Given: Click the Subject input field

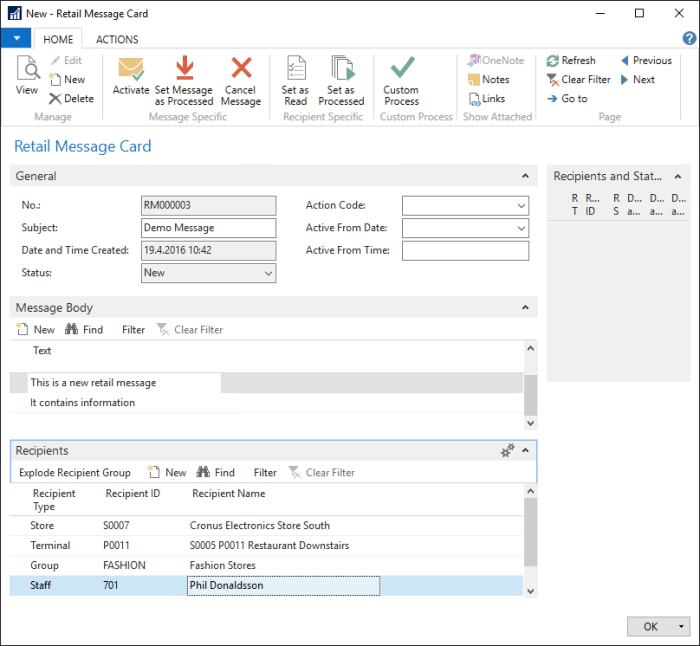Looking at the screenshot, I should (x=208, y=228).
